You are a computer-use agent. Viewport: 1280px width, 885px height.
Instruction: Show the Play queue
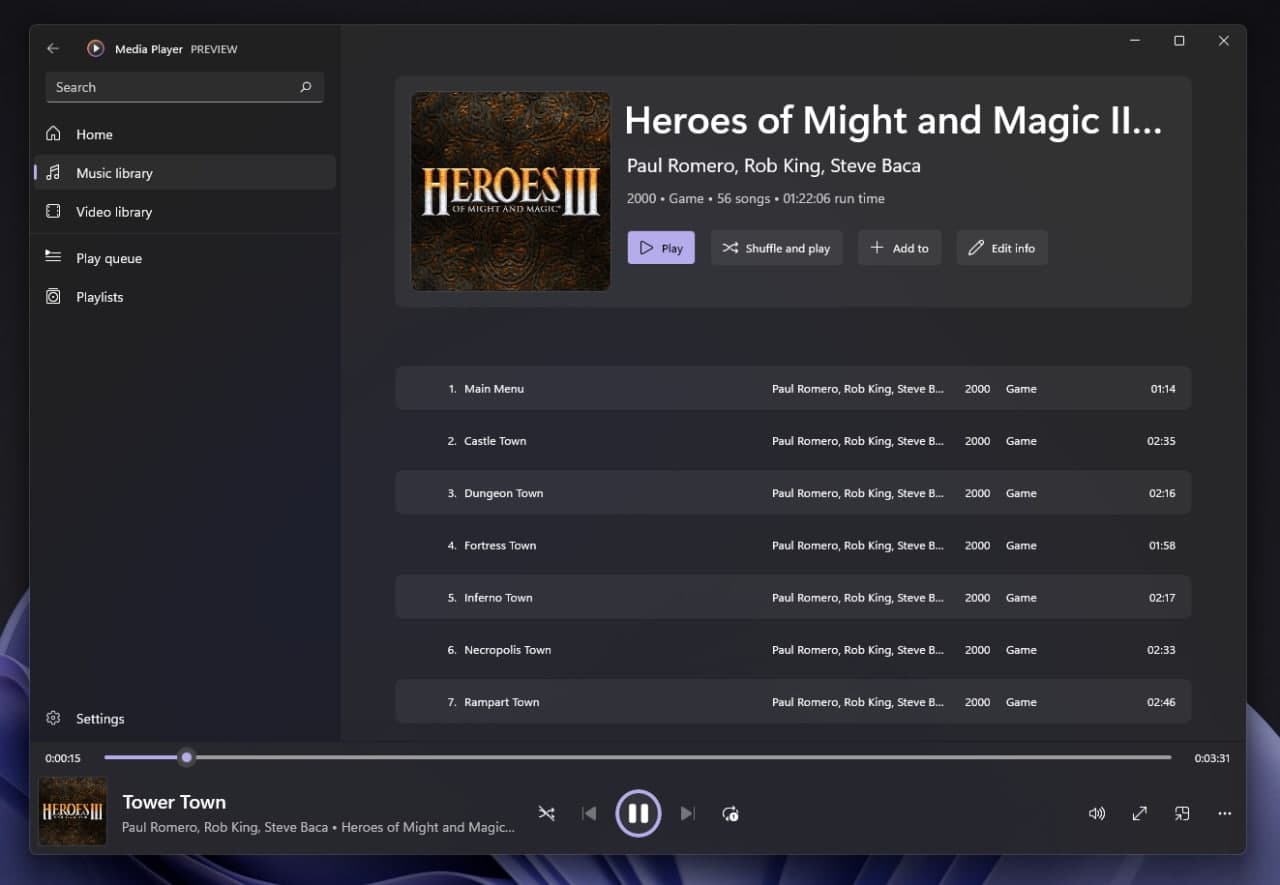click(109, 258)
